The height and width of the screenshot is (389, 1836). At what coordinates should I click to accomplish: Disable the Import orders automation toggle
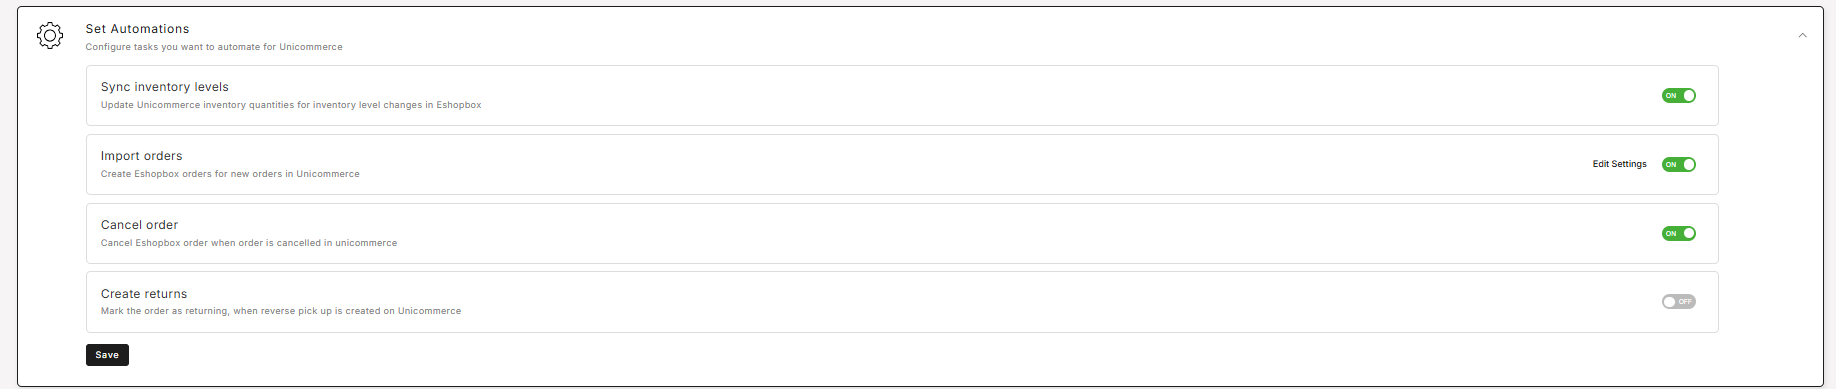[x=1679, y=165]
